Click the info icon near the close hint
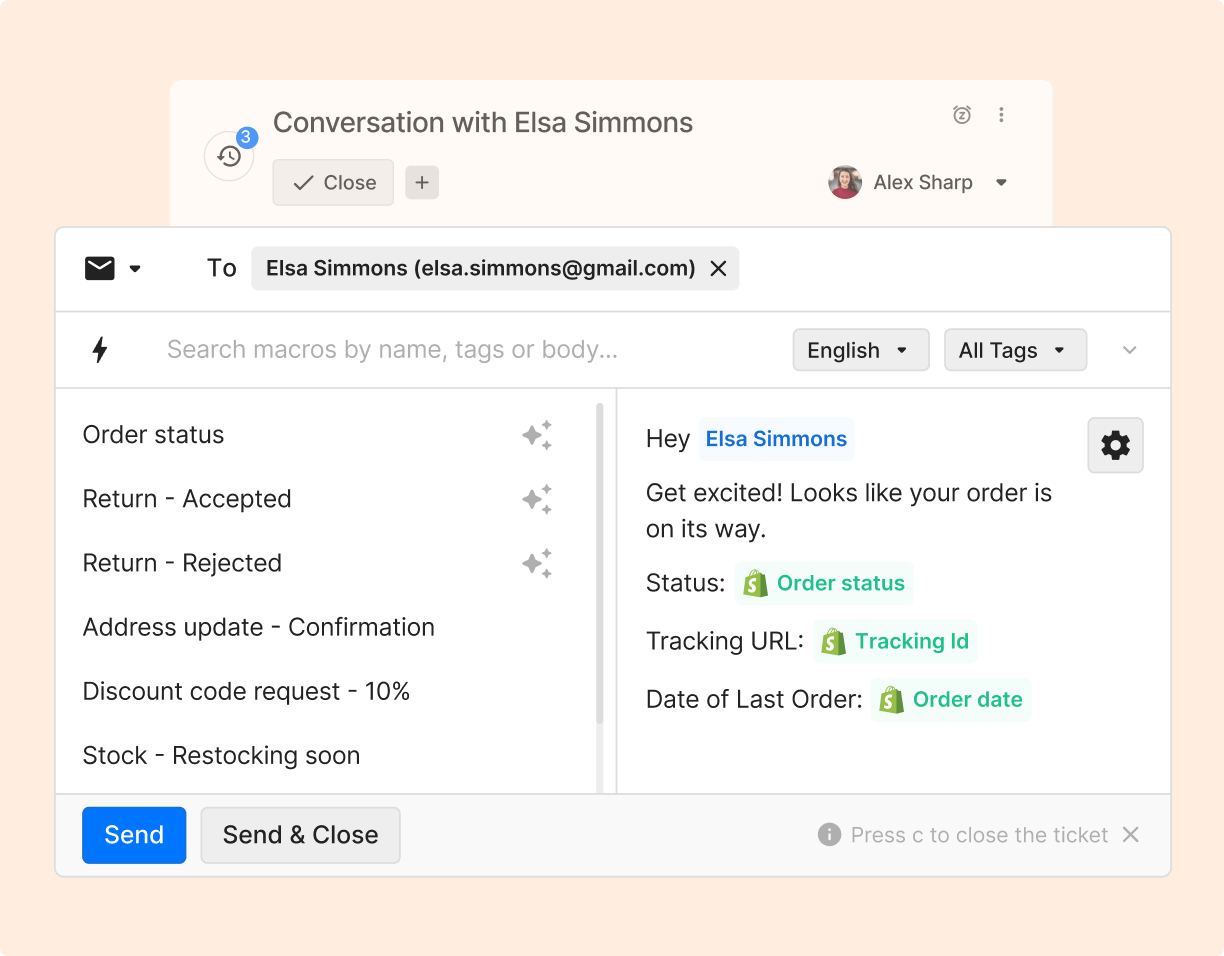 (x=829, y=835)
